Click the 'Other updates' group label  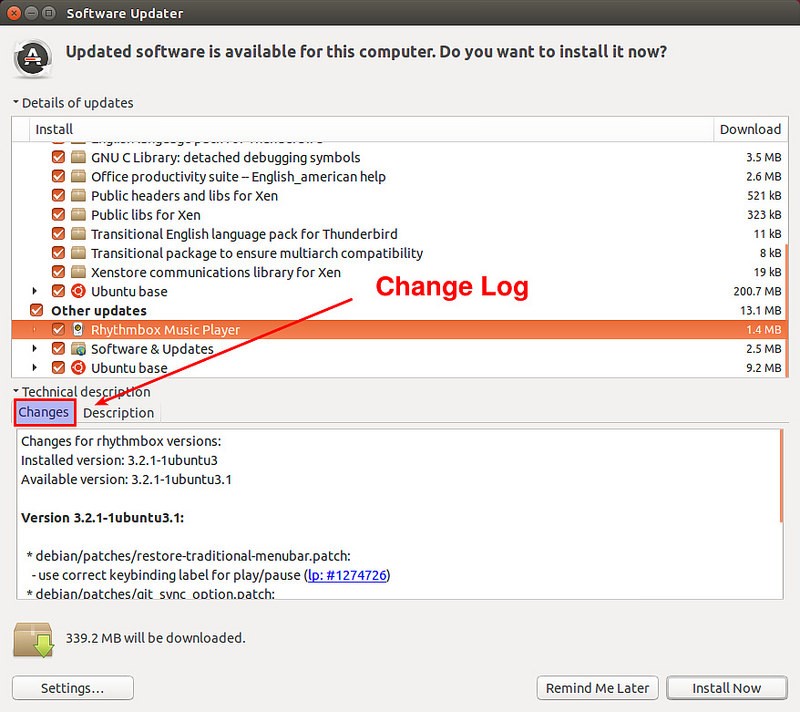pos(99,311)
